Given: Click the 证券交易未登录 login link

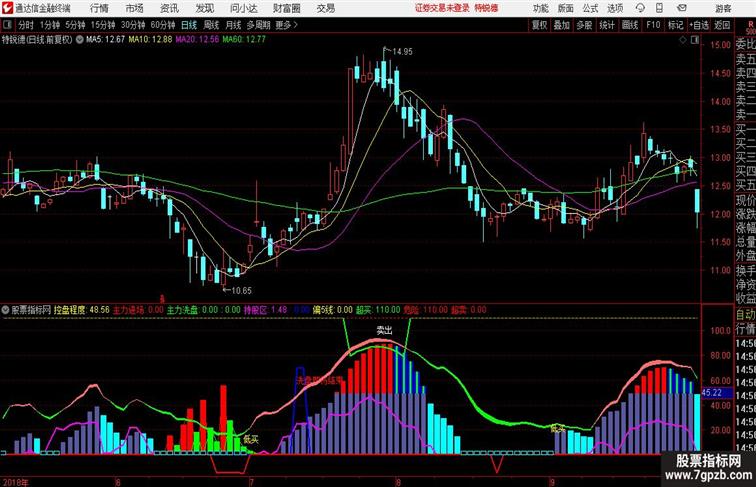Looking at the screenshot, I should (x=442, y=8).
